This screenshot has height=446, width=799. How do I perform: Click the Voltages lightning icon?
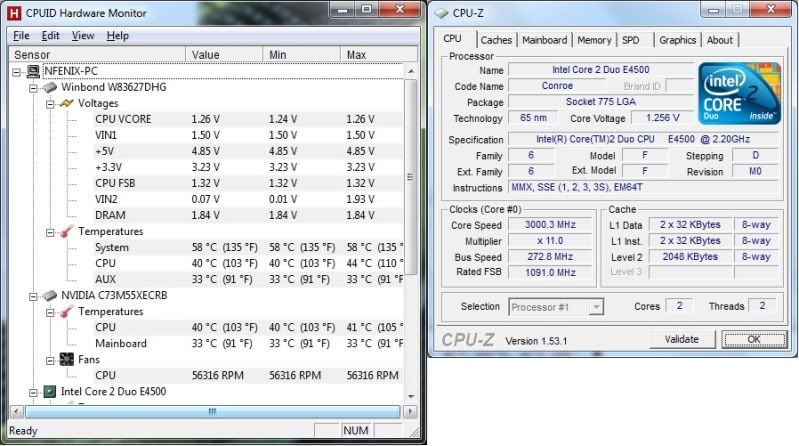click(66, 103)
